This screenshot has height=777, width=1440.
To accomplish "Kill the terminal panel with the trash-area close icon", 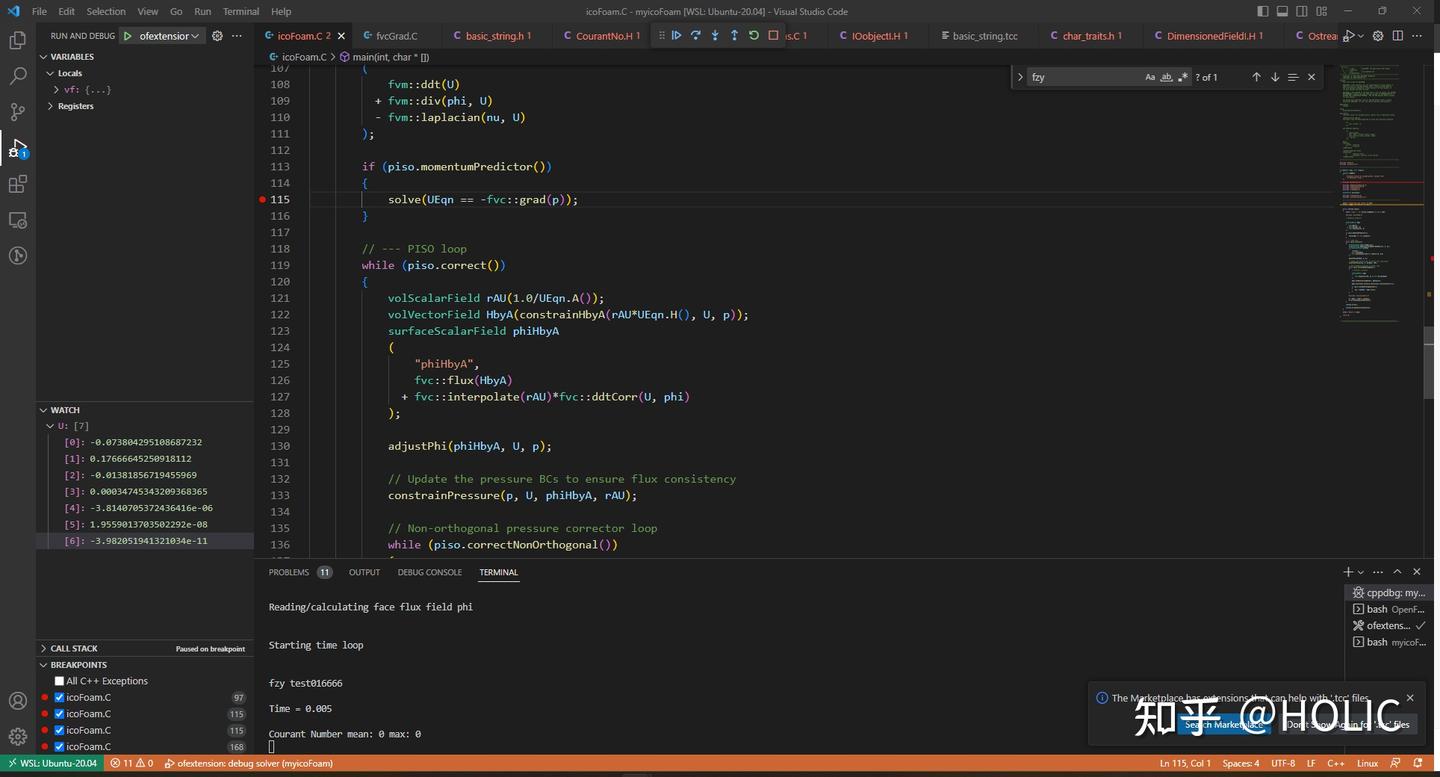I will 1416,571.
